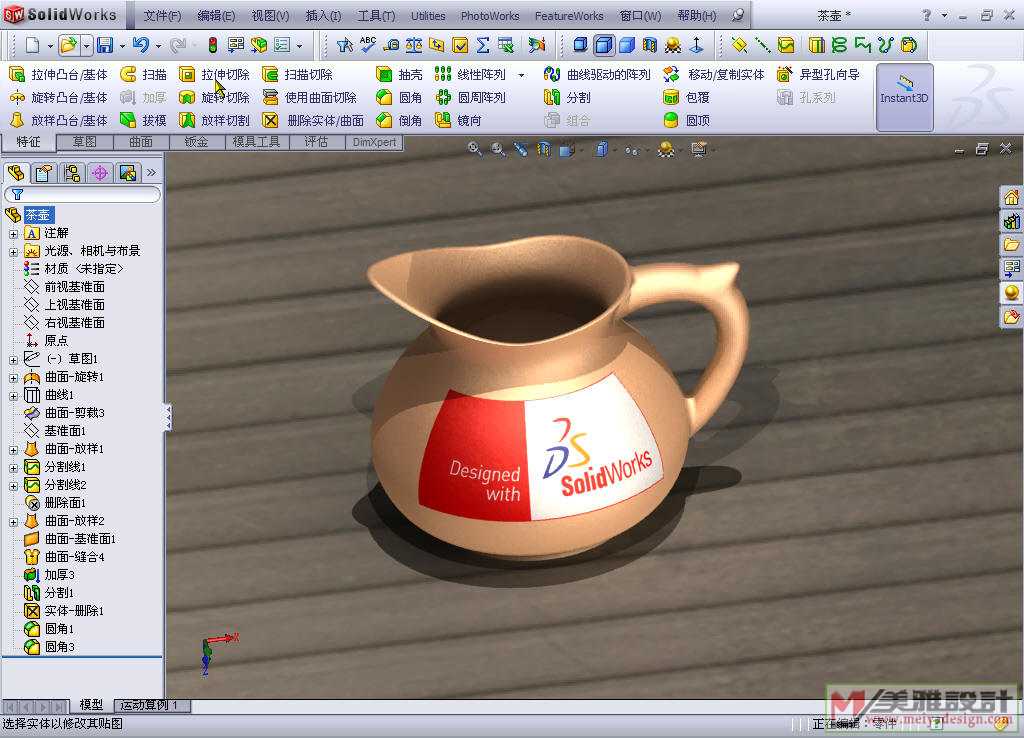Toggle the gold sphere RealView icon in top toolbar
Image resolution: width=1024 pixels, height=738 pixels.
pyautogui.click(x=673, y=44)
